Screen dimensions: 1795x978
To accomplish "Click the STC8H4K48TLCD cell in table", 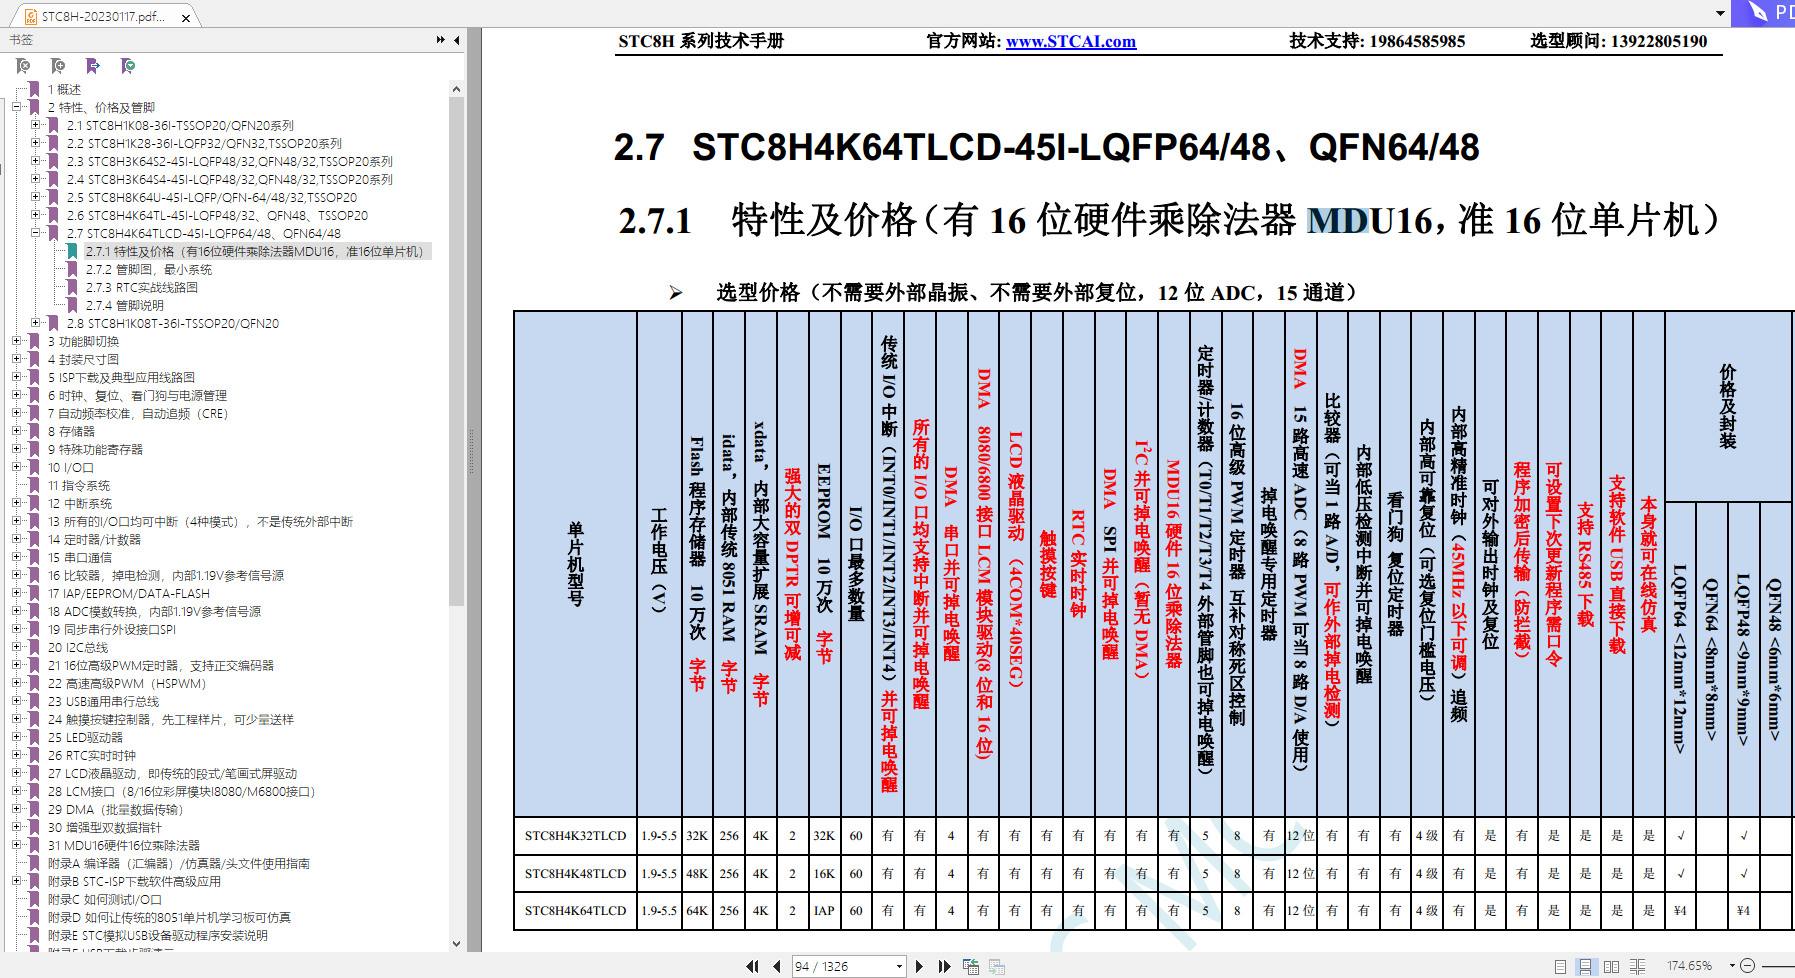I will coord(575,873).
